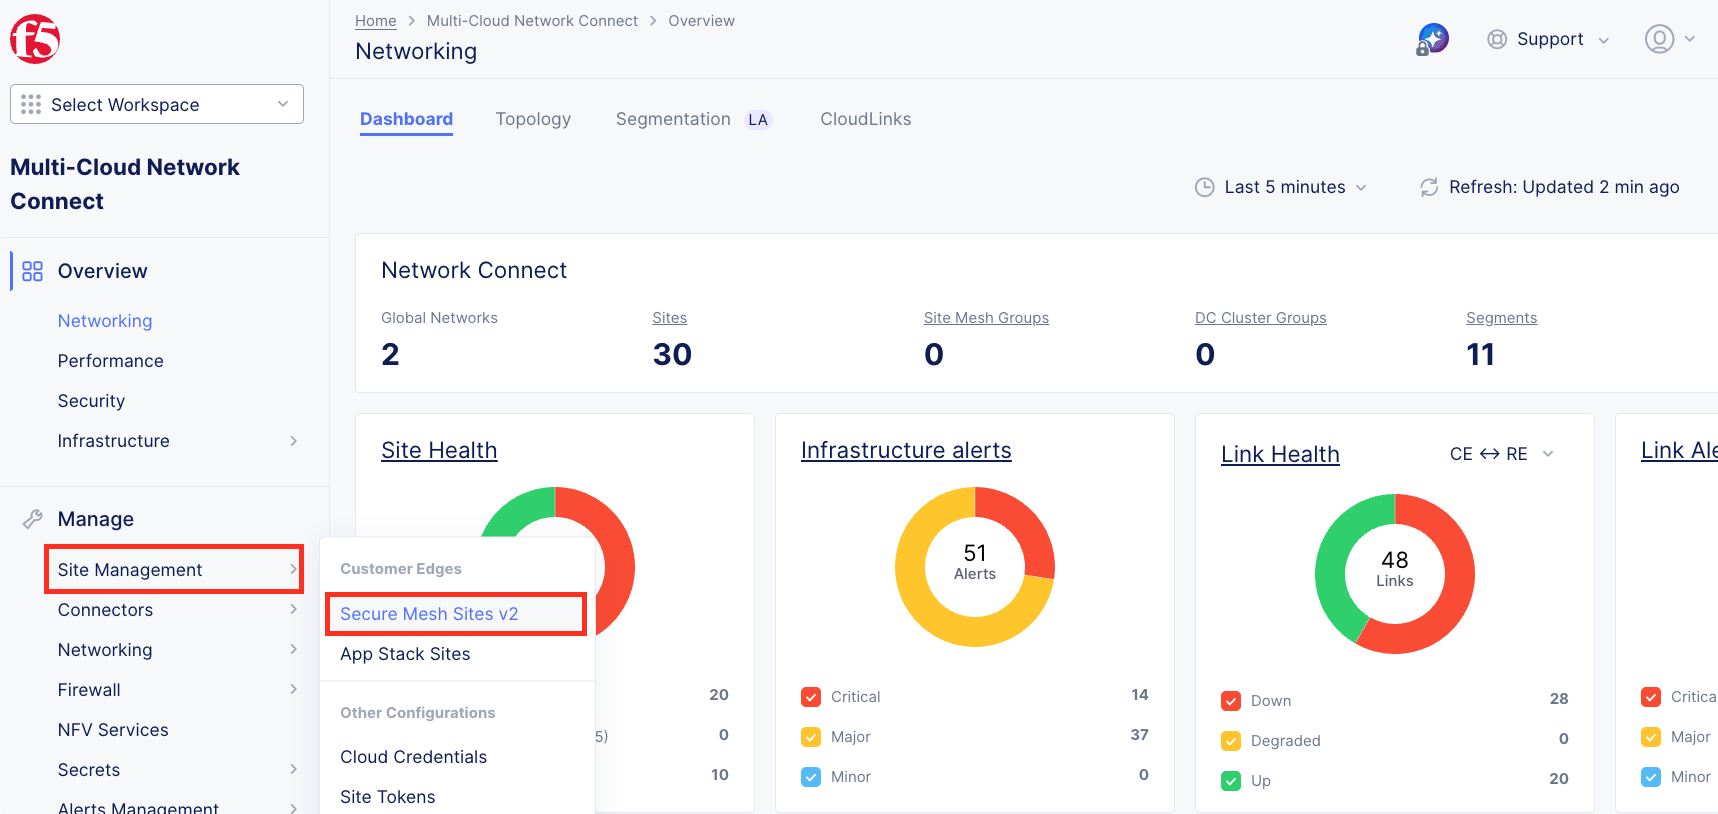Image resolution: width=1718 pixels, height=814 pixels.
Task: Click the Link Health donut chart
Action: coord(1395,574)
